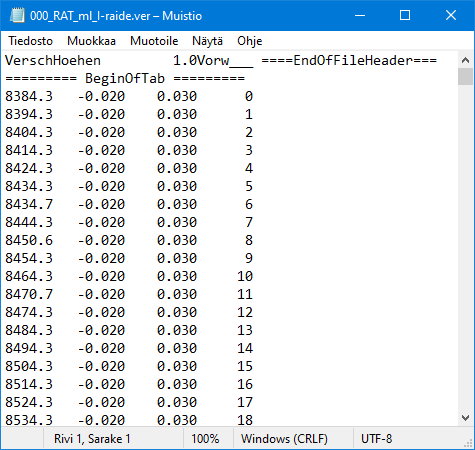
Task: Click the 1.0Vorw text in header
Action: click(x=213, y=61)
